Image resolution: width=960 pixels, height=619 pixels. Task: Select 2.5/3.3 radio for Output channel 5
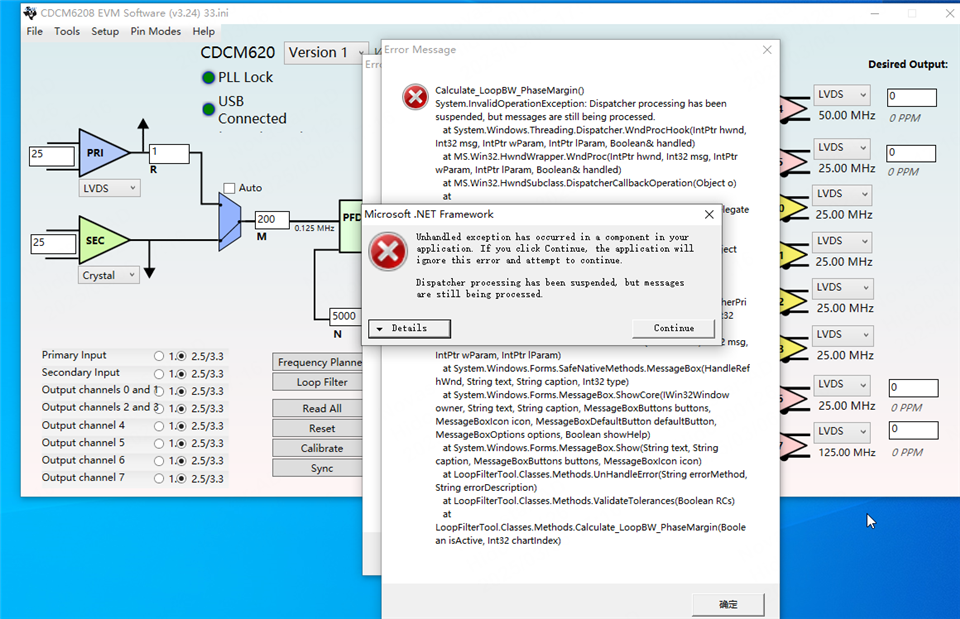coord(181,443)
